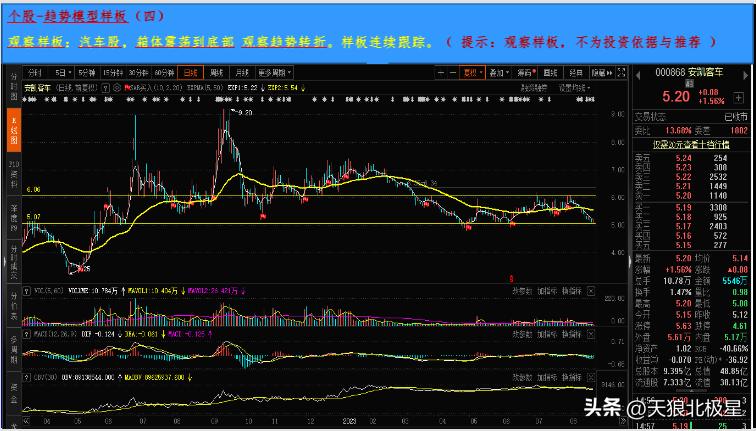Click the 画线 drawing tool button

point(550,73)
